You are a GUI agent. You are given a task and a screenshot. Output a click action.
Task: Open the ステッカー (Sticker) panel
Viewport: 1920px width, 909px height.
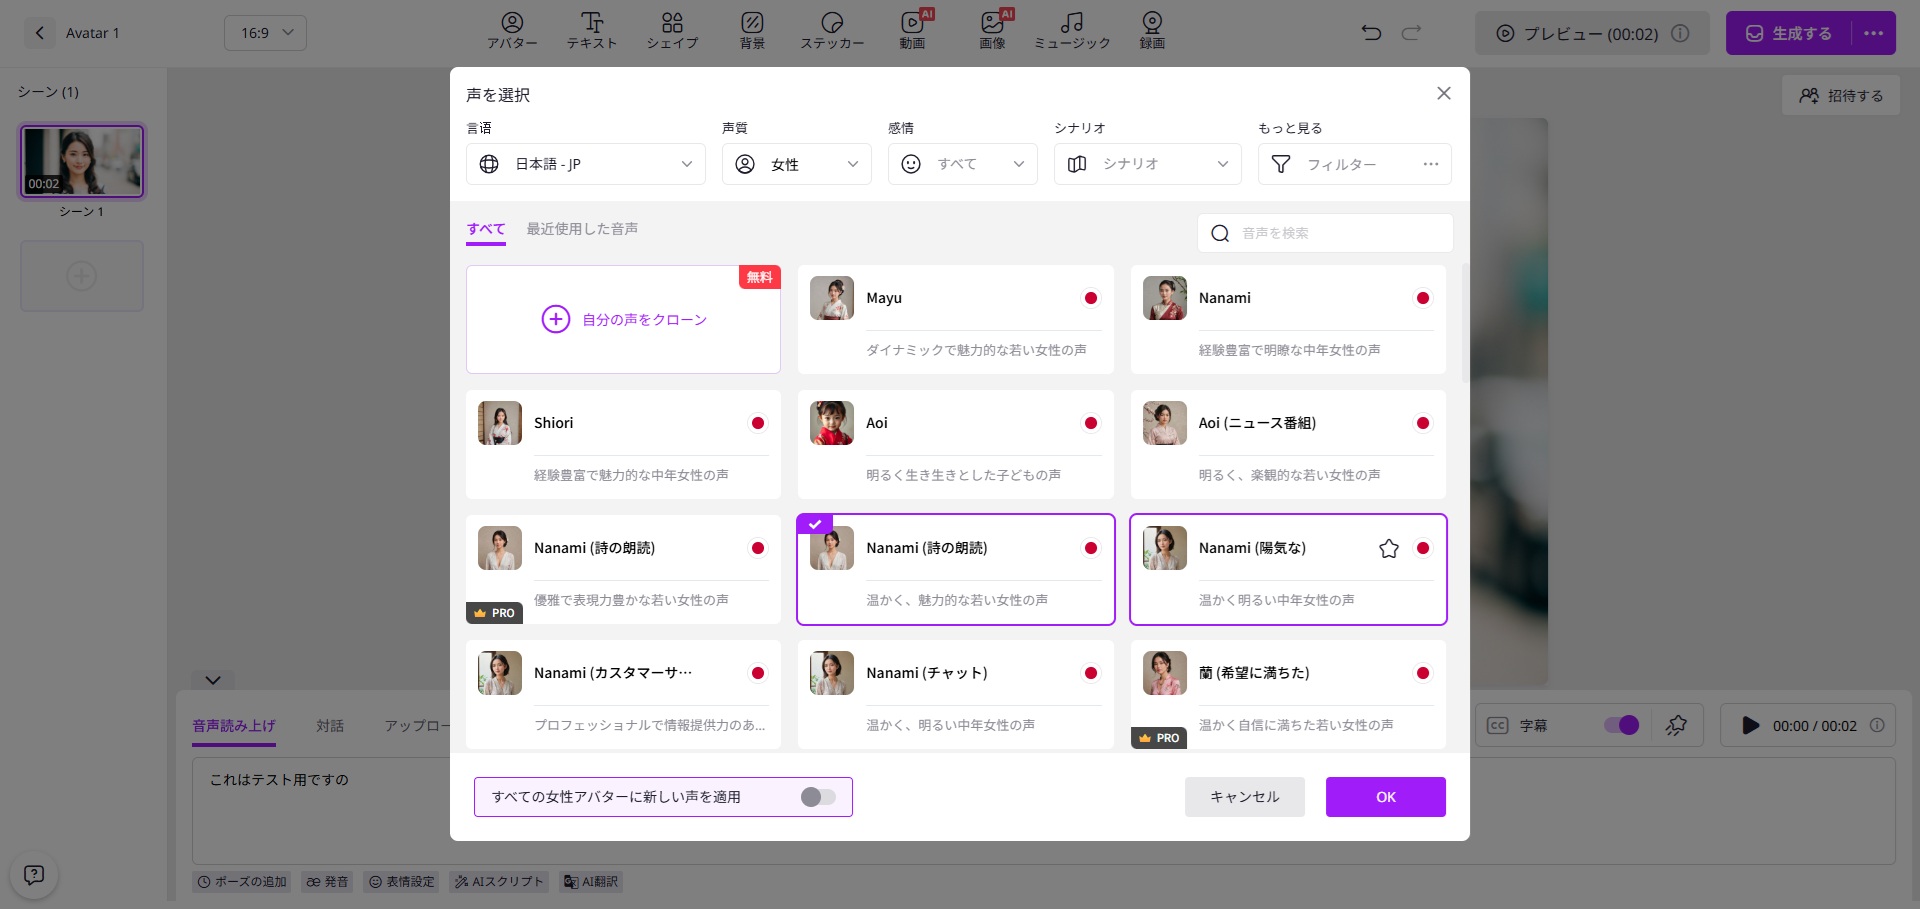point(832,31)
